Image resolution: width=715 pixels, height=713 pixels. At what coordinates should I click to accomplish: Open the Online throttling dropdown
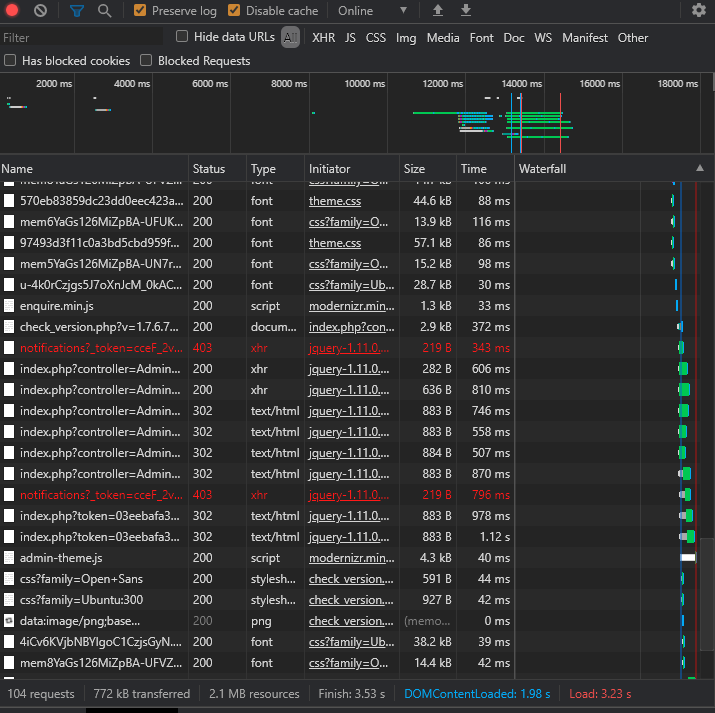point(372,11)
